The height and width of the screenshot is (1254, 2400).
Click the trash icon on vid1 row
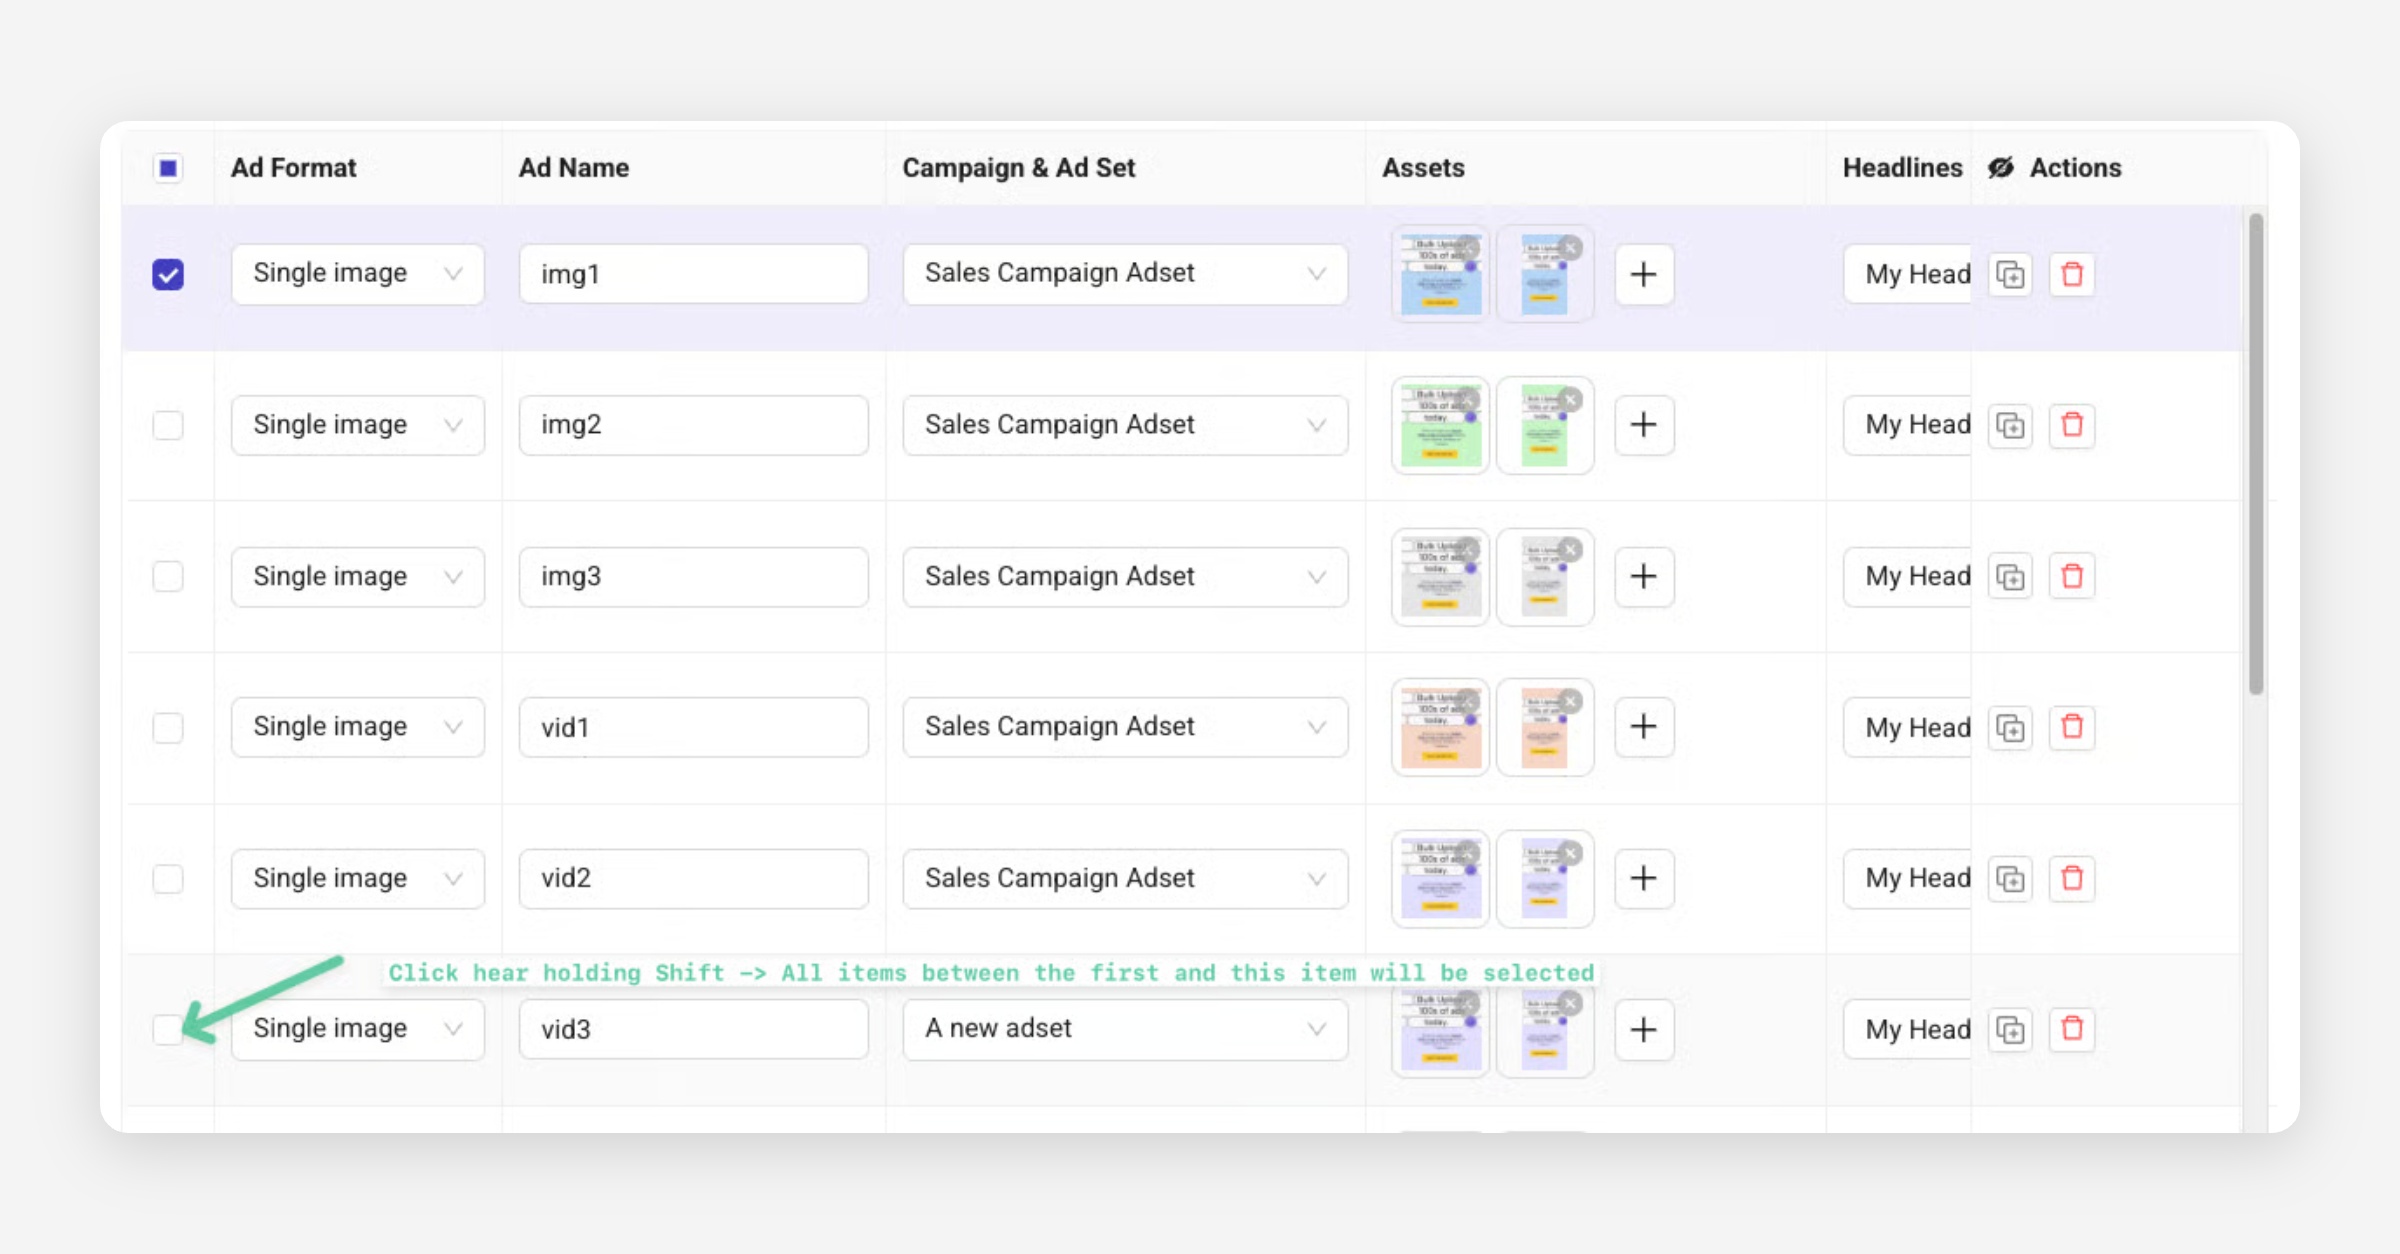[2072, 727]
